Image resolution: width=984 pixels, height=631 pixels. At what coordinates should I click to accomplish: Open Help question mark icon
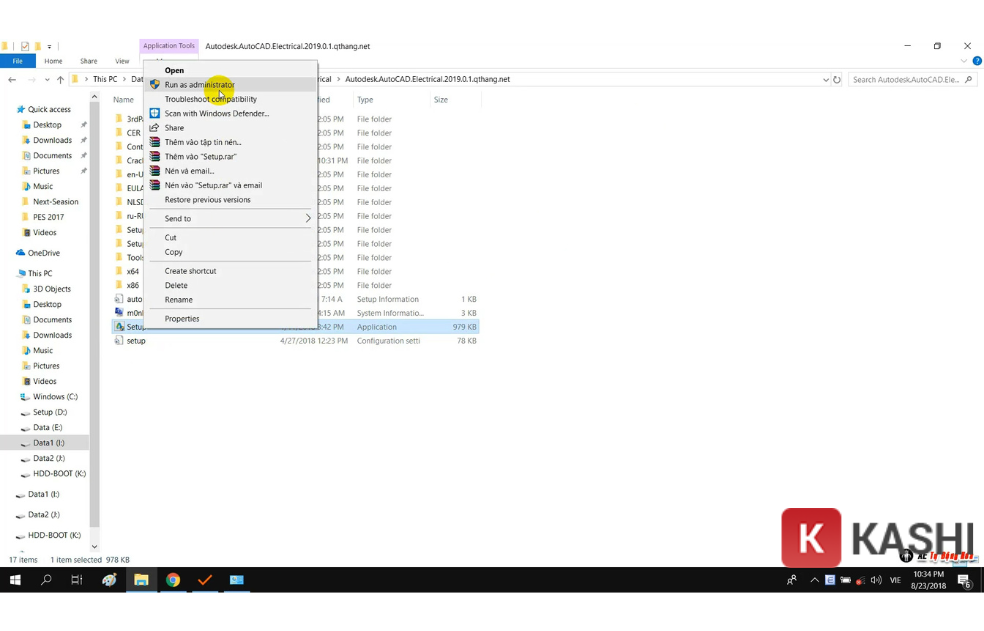click(976, 61)
